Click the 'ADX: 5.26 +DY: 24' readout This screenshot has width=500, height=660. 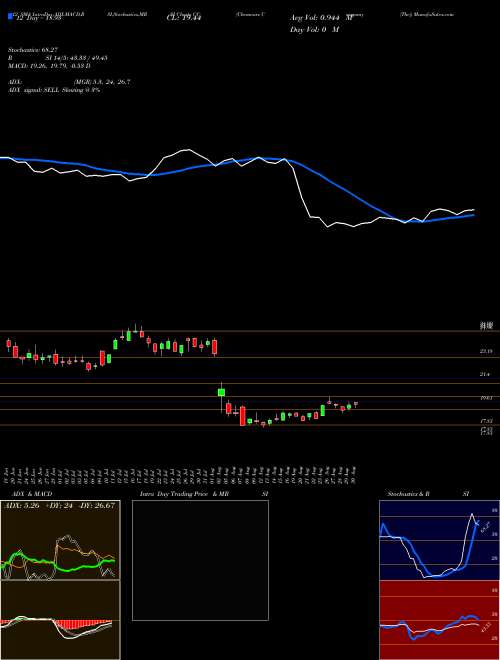point(59,506)
